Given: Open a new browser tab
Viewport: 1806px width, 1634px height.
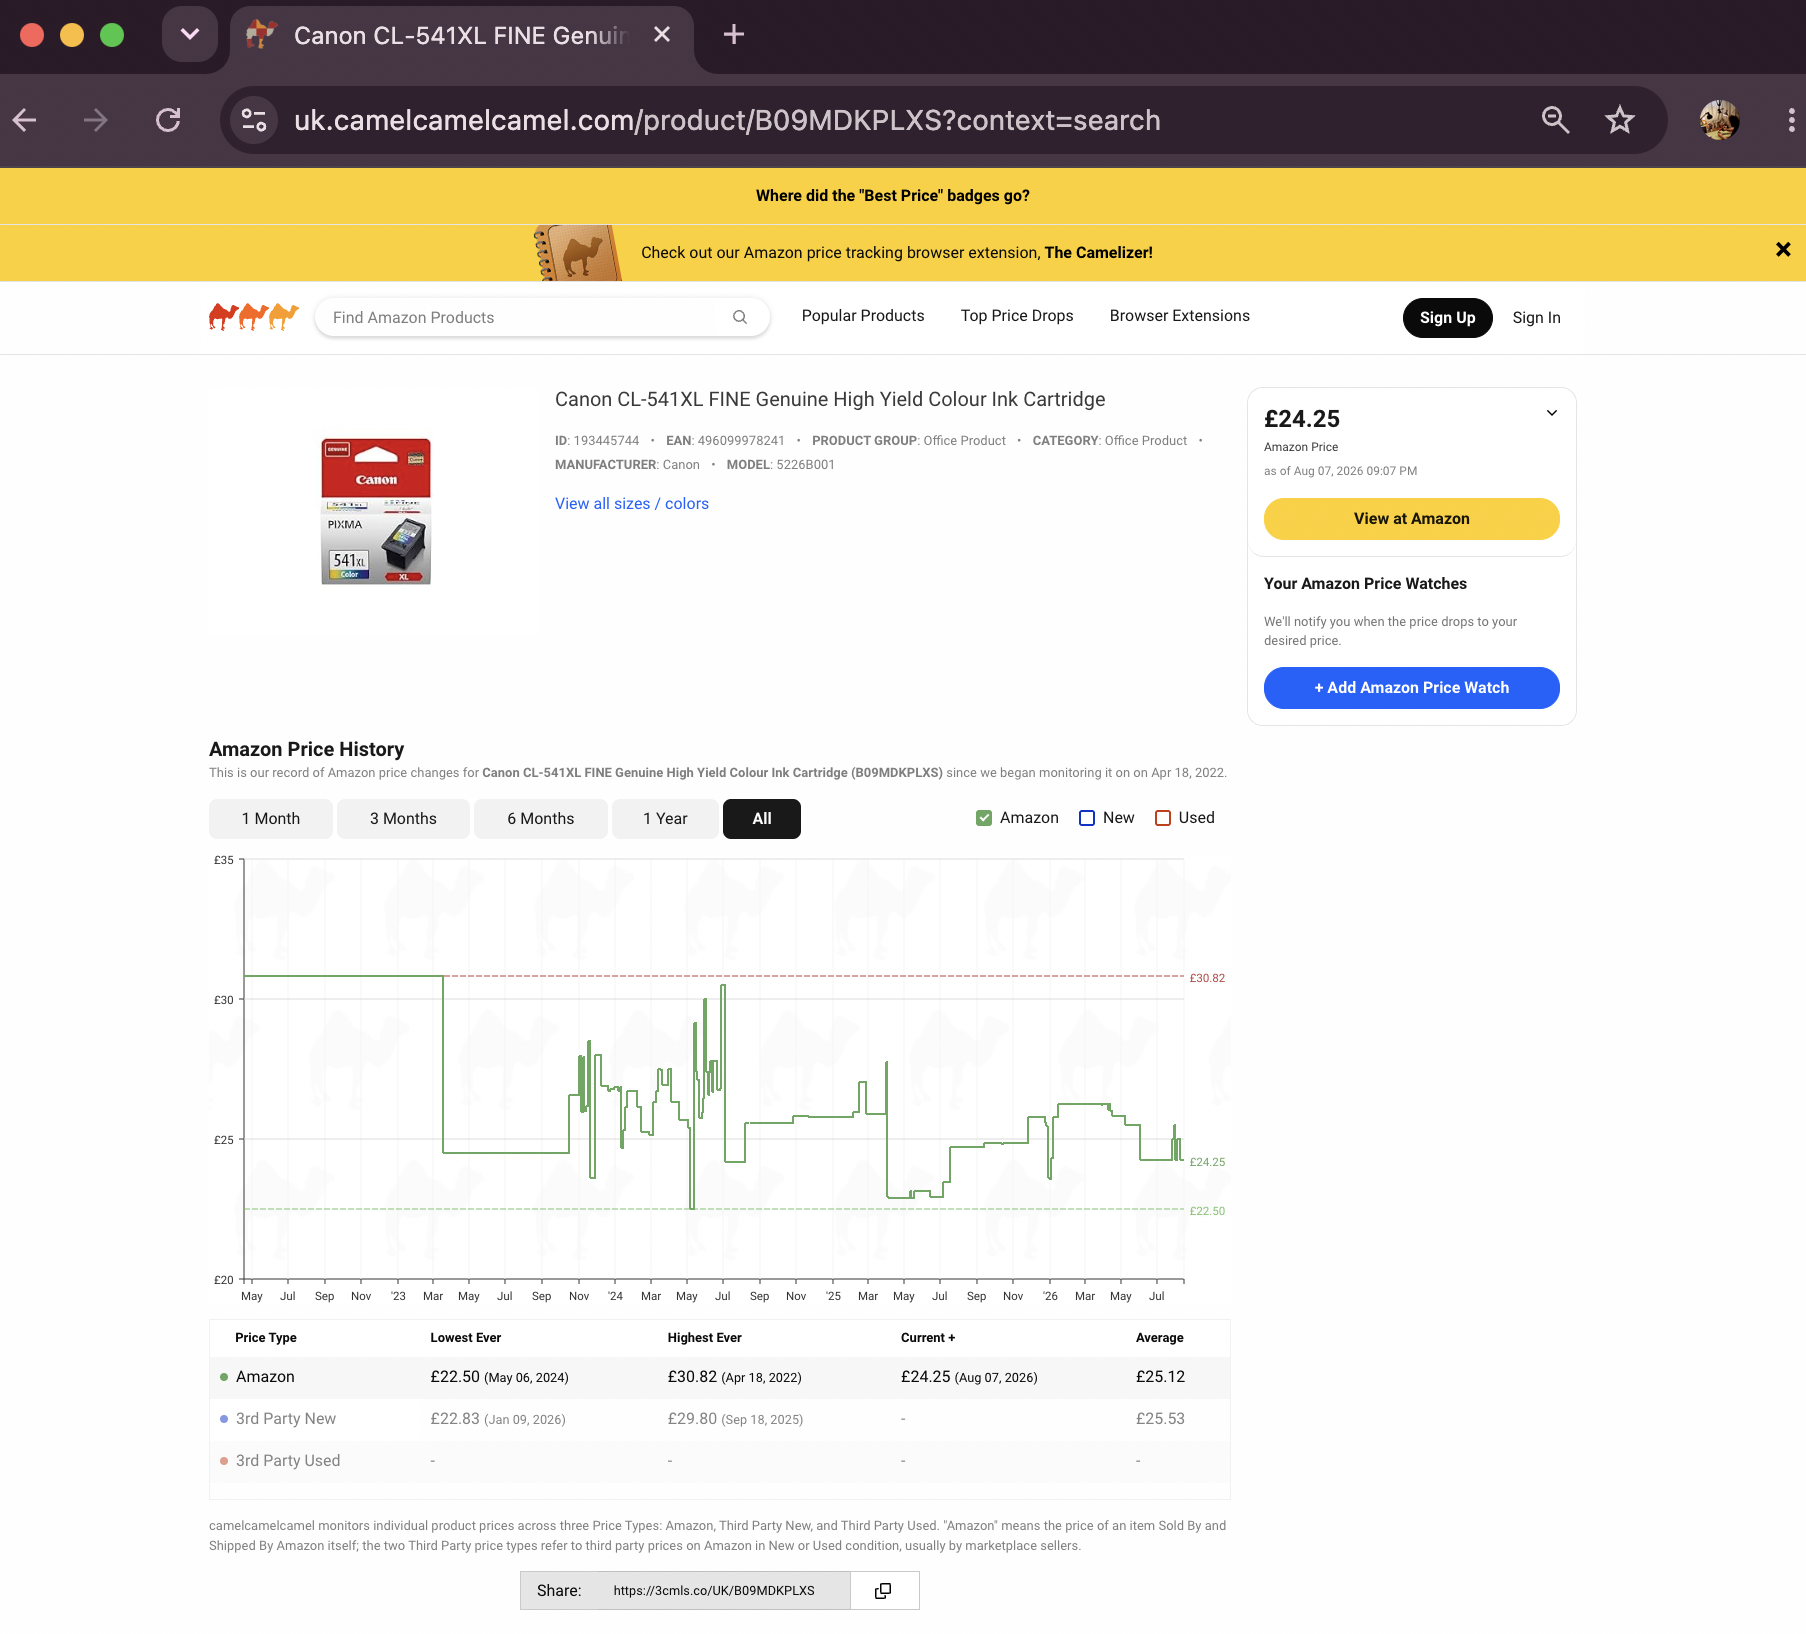Looking at the screenshot, I should [x=734, y=35].
